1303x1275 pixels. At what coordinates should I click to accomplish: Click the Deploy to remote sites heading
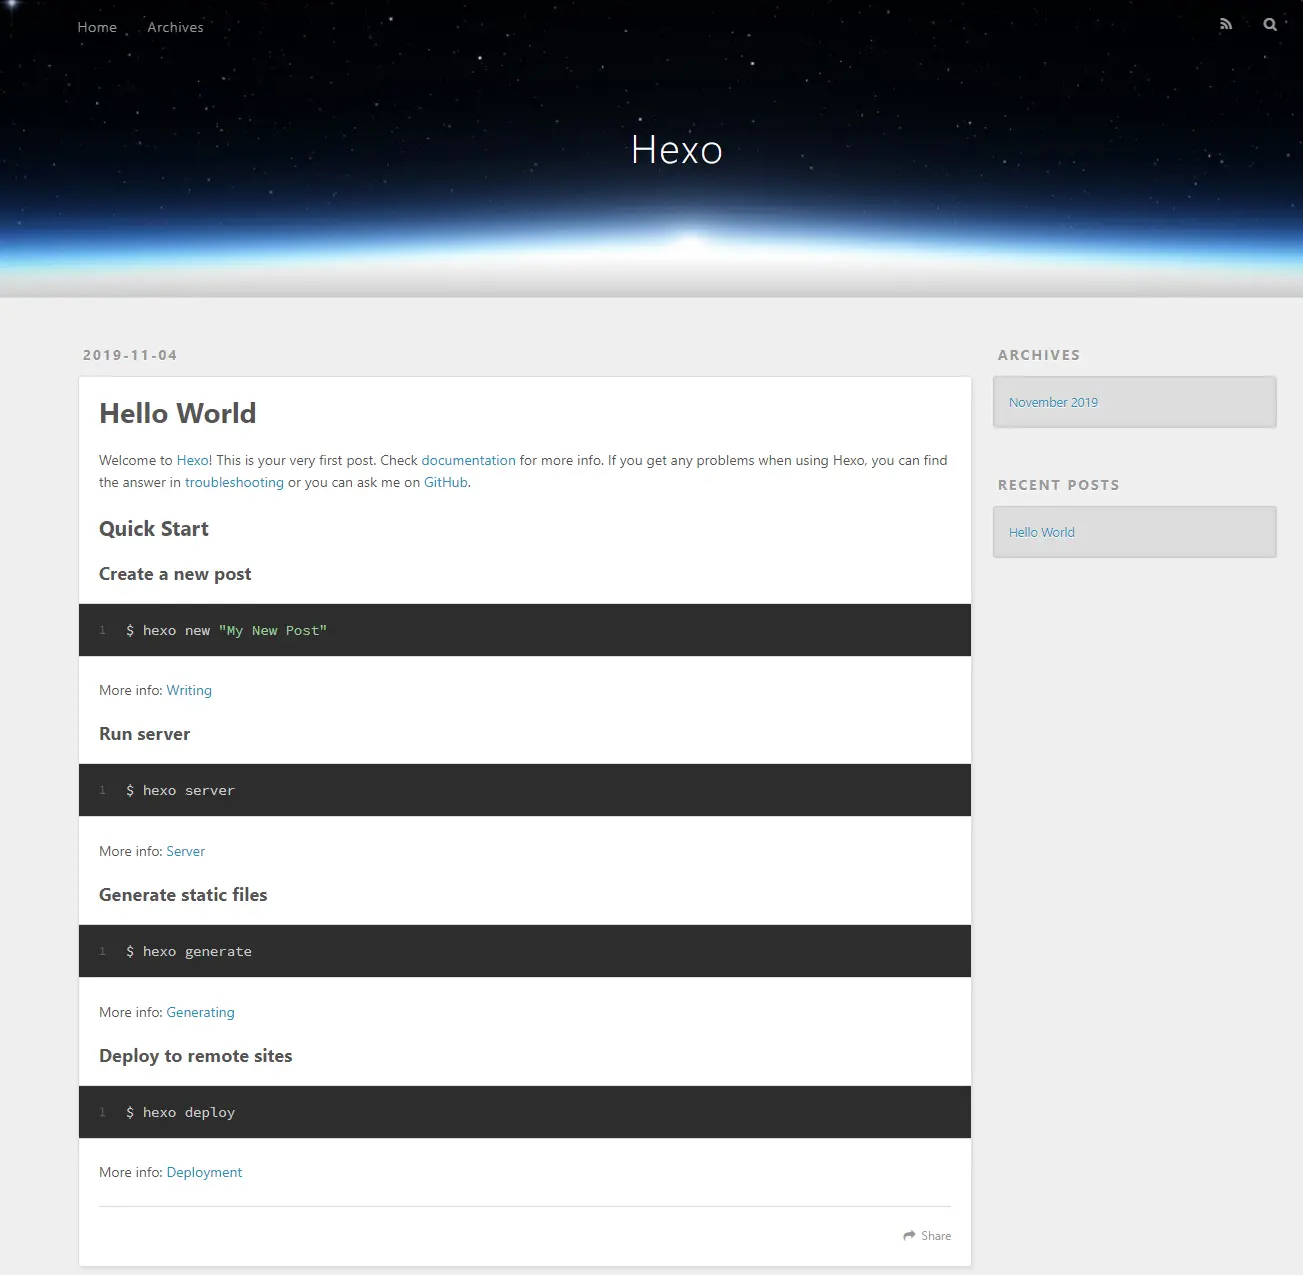coord(195,1056)
